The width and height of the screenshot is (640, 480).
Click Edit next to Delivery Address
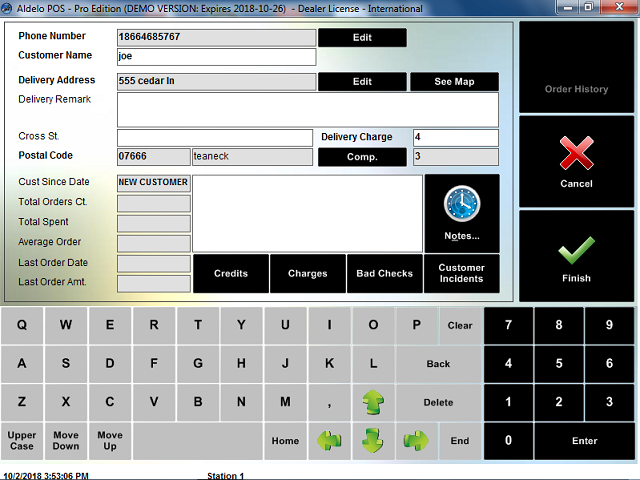click(x=362, y=82)
